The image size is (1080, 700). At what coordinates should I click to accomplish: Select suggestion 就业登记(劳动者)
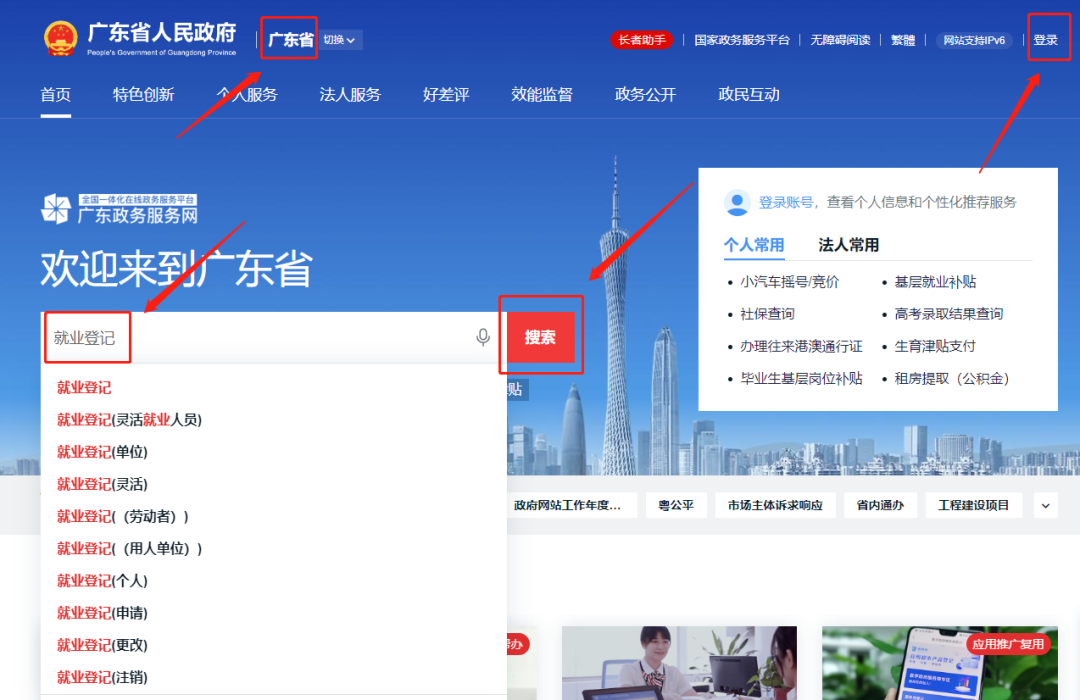pyautogui.click(x=123, y=516)
